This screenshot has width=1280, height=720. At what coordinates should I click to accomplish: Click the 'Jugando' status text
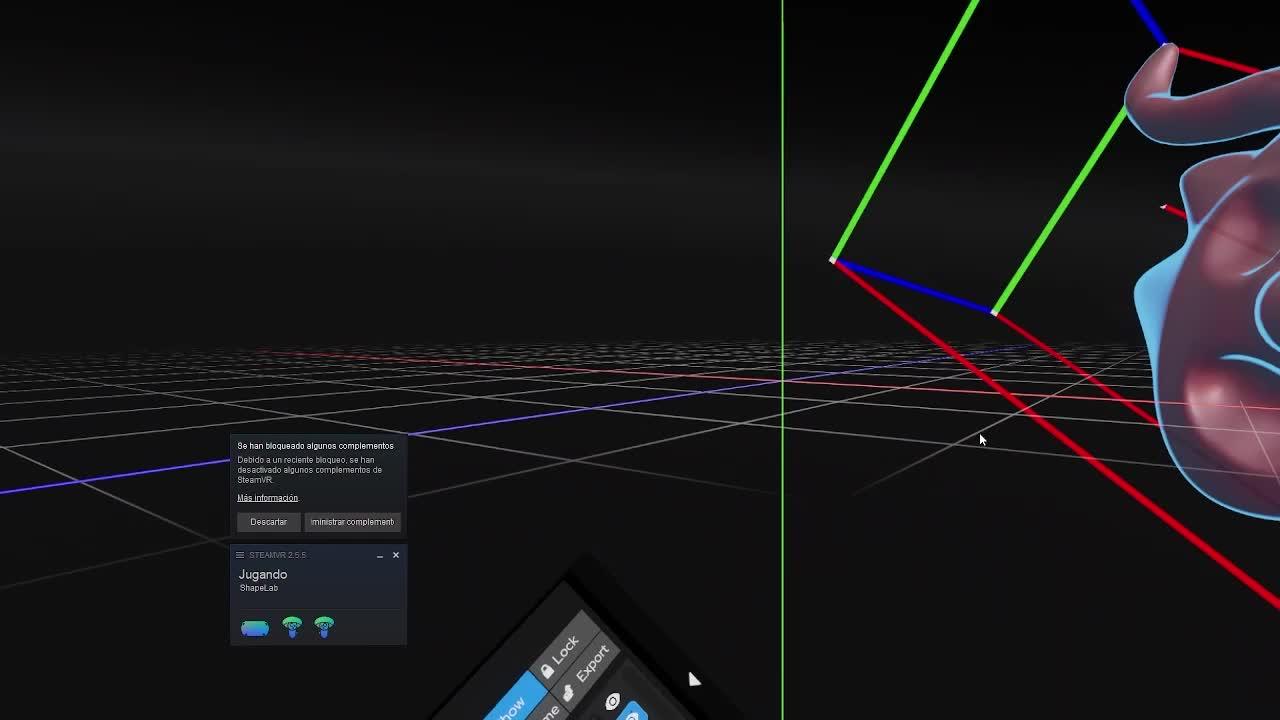263,575
